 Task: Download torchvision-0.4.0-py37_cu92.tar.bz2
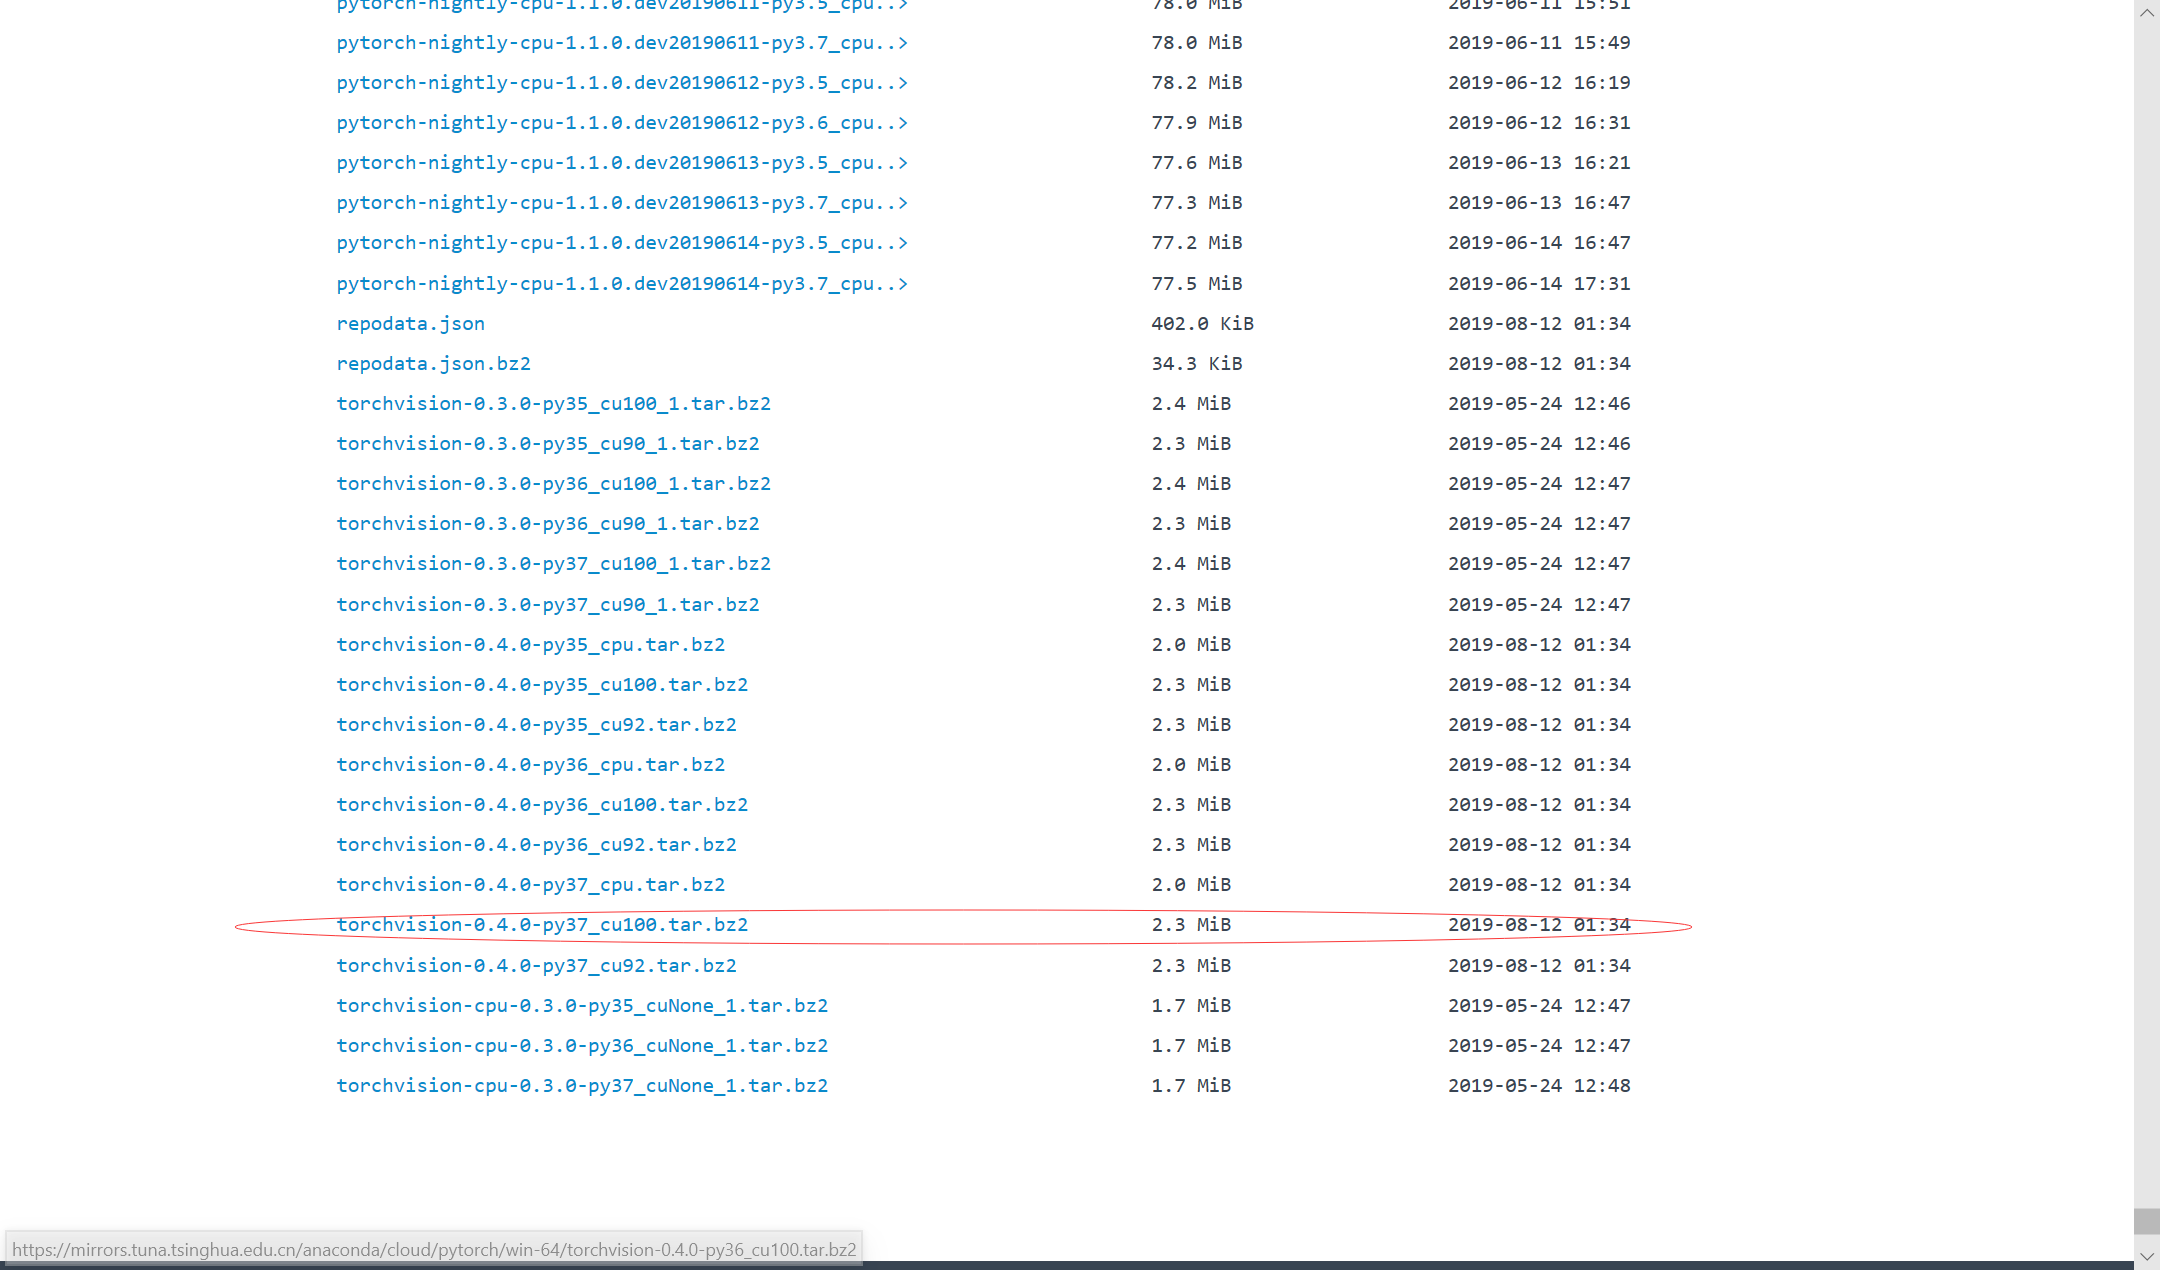click(536, 966)
